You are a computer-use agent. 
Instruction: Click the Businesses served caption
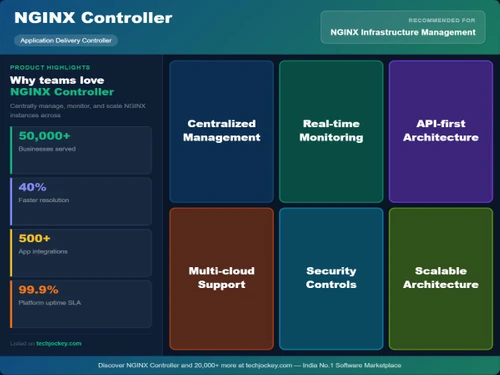click(x=47, y=149)
